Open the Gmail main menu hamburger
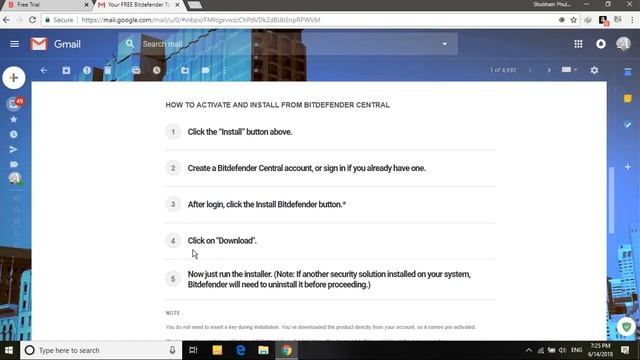Screen dimensions: 640x360 click(x=14, y=44)
